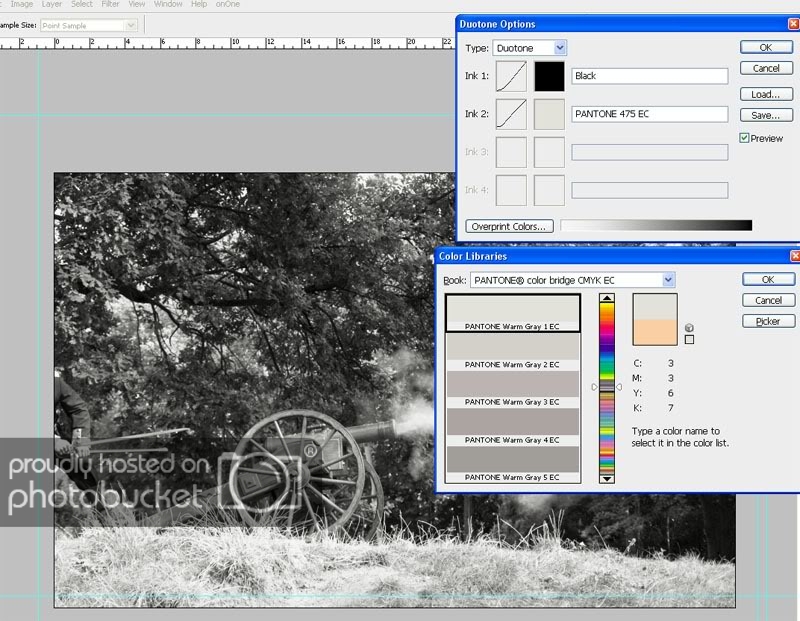Click the web-safe cube warning icon

click(689, 327)
